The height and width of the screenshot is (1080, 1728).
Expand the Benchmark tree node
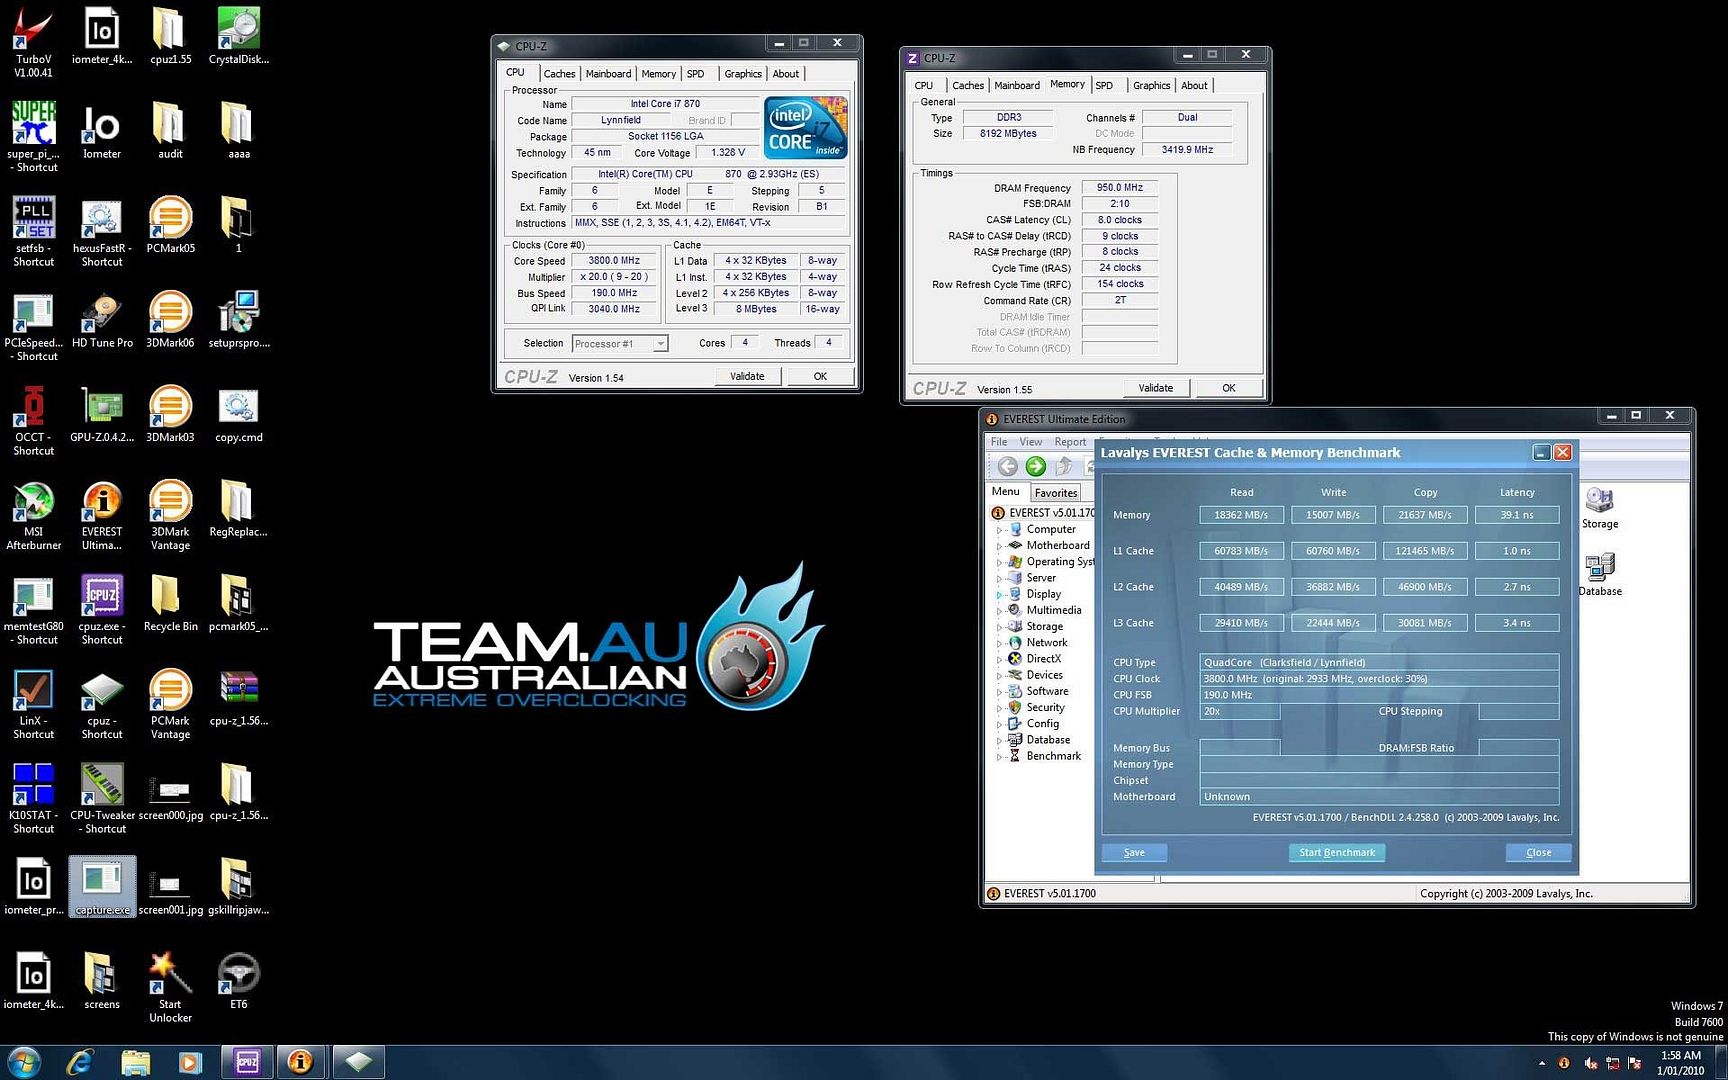pyautogui.click(x=999, y=757)
